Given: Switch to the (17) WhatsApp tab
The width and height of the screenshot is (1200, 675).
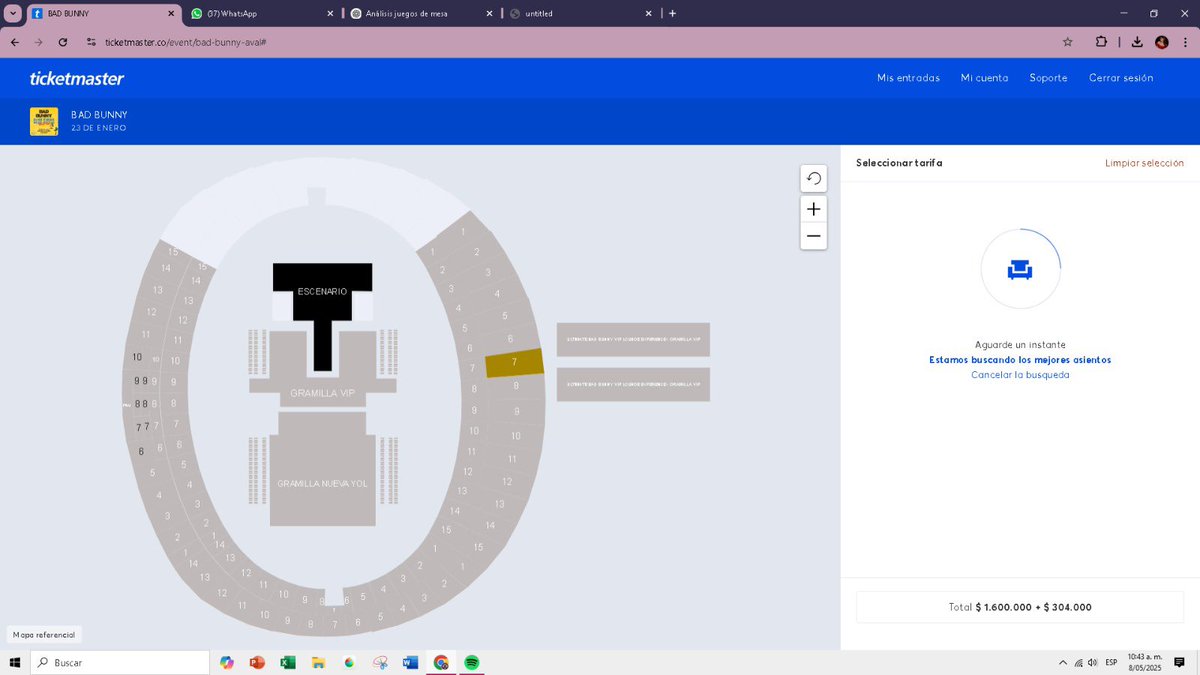Looking at the screenshot, I should click(x=260, y=13).
